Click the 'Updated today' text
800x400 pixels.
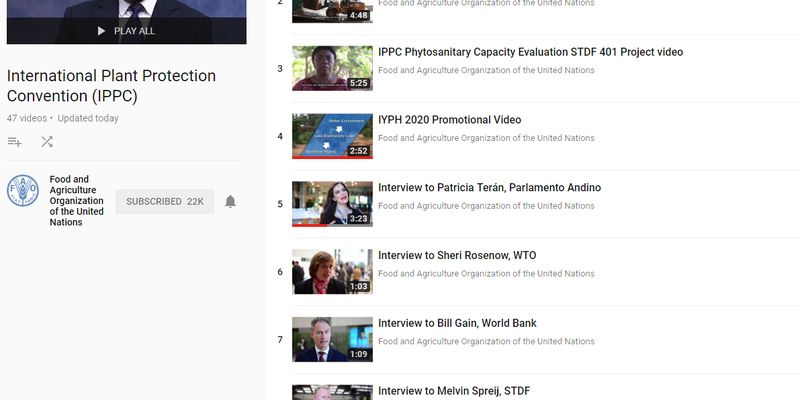pyautogui.click(x=88, y=118)
